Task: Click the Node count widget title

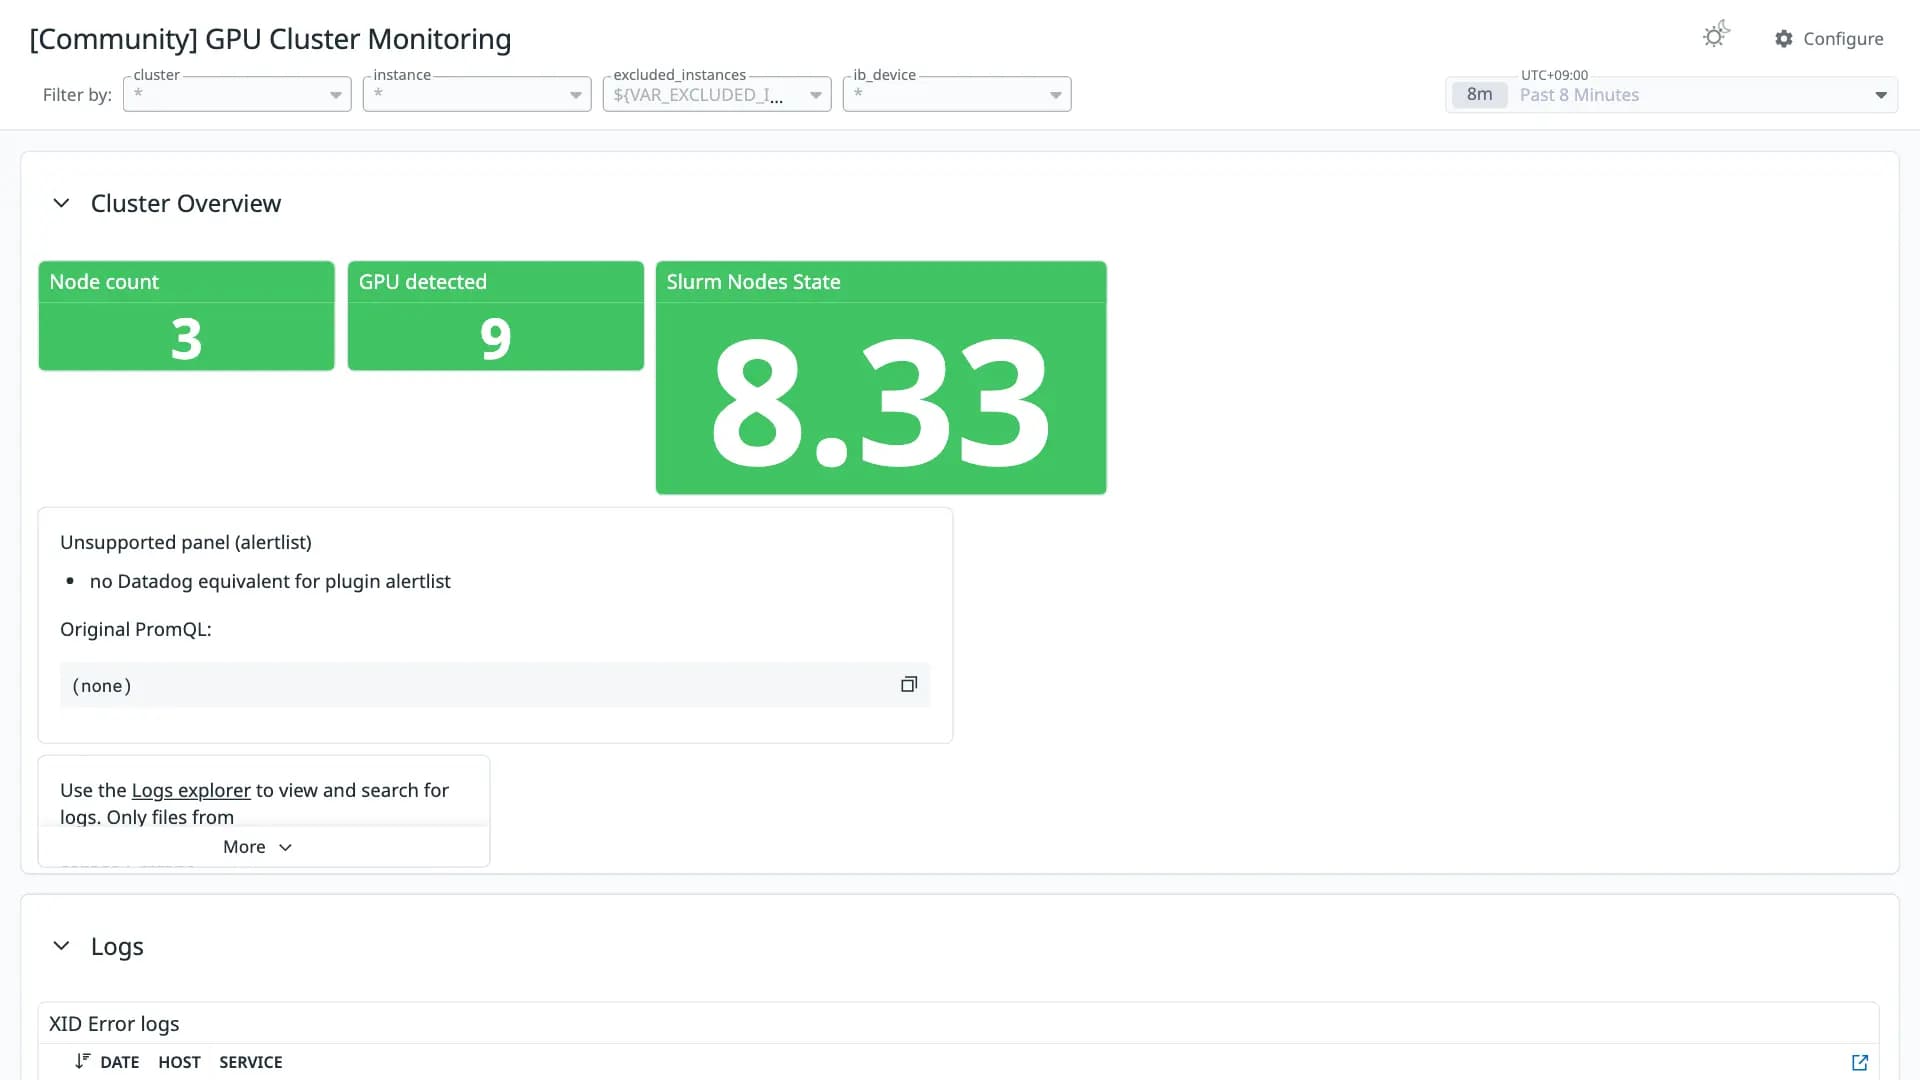Action: [x=104, y=282]
